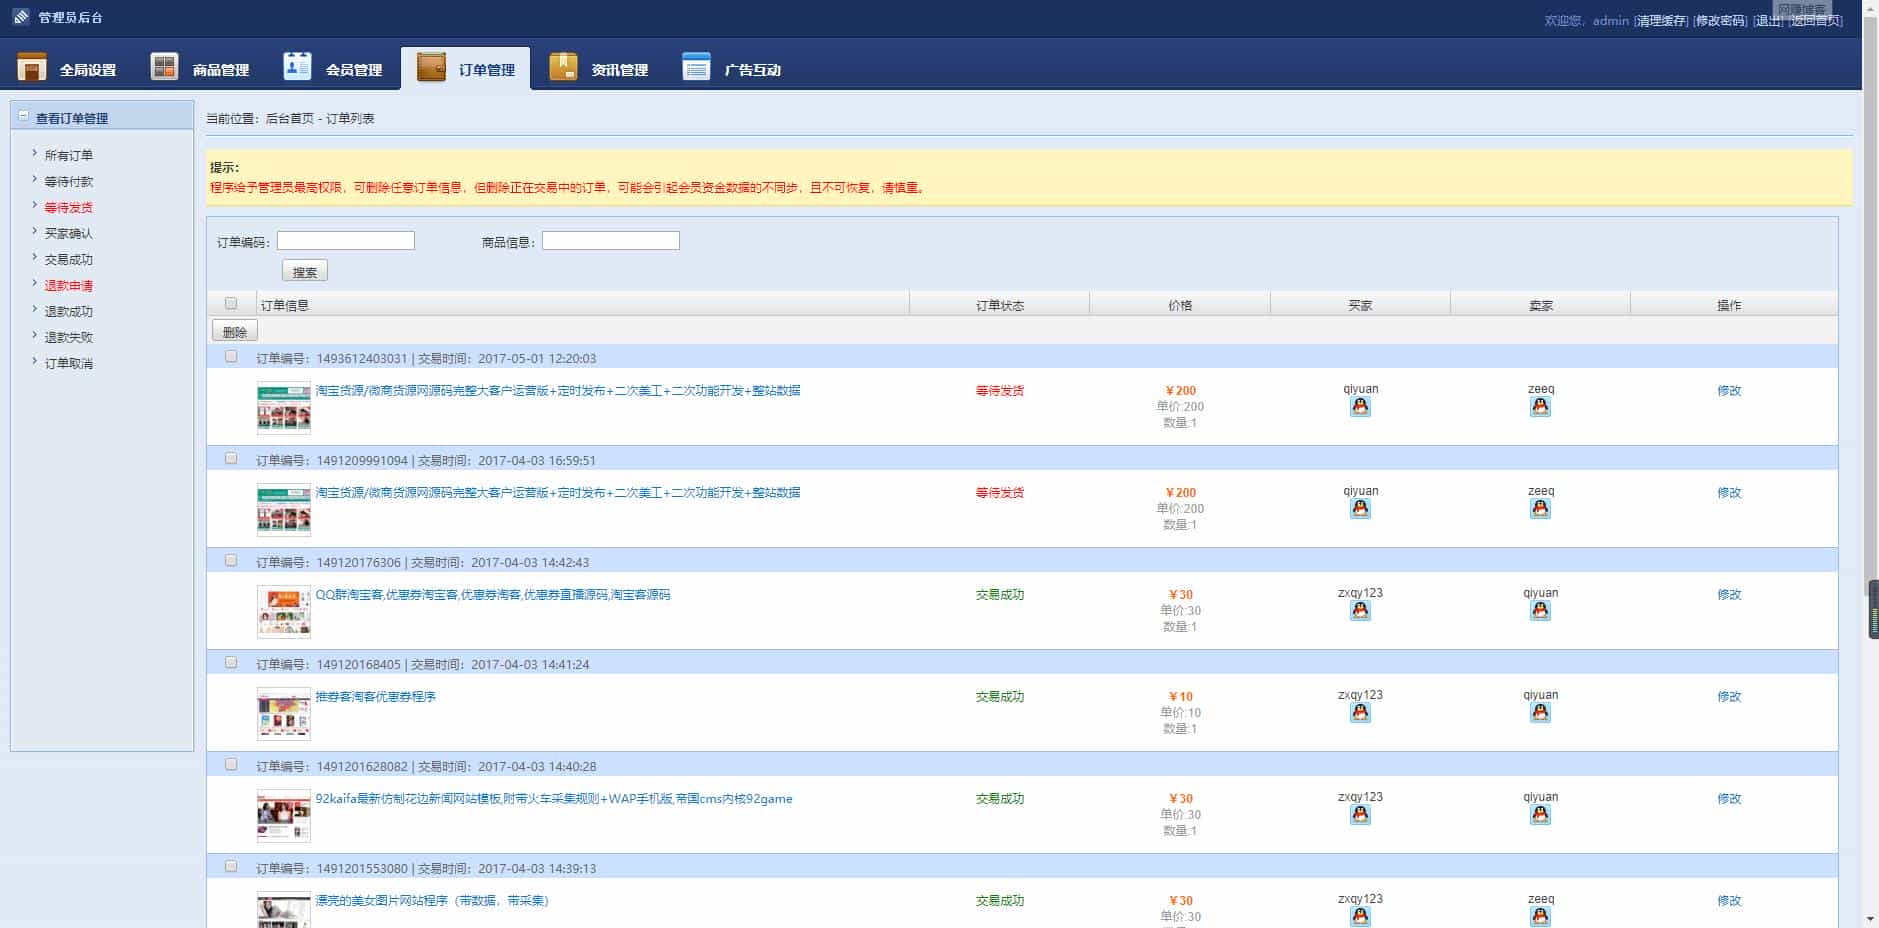Click seller zeeq's QQ icon on order 1491209991094
Image resolution: width=1879 pixels, height=928 pixels.
[x=1540, y=508]
